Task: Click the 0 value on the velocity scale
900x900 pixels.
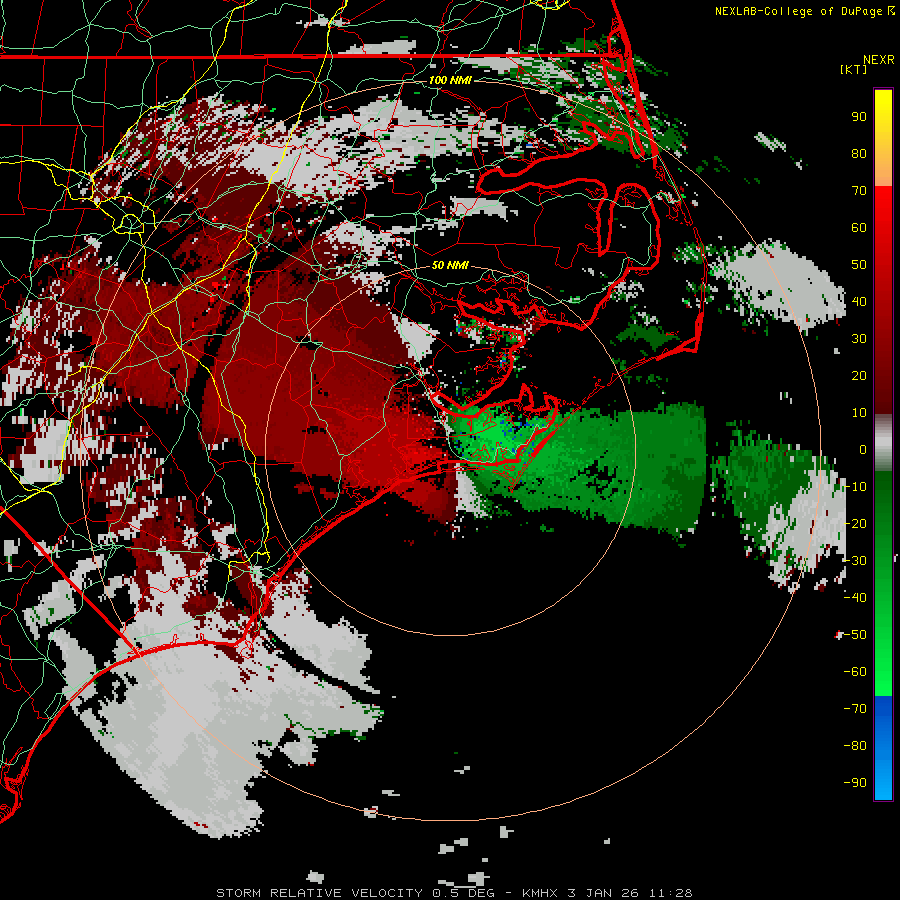Action: tap(863, 450)
